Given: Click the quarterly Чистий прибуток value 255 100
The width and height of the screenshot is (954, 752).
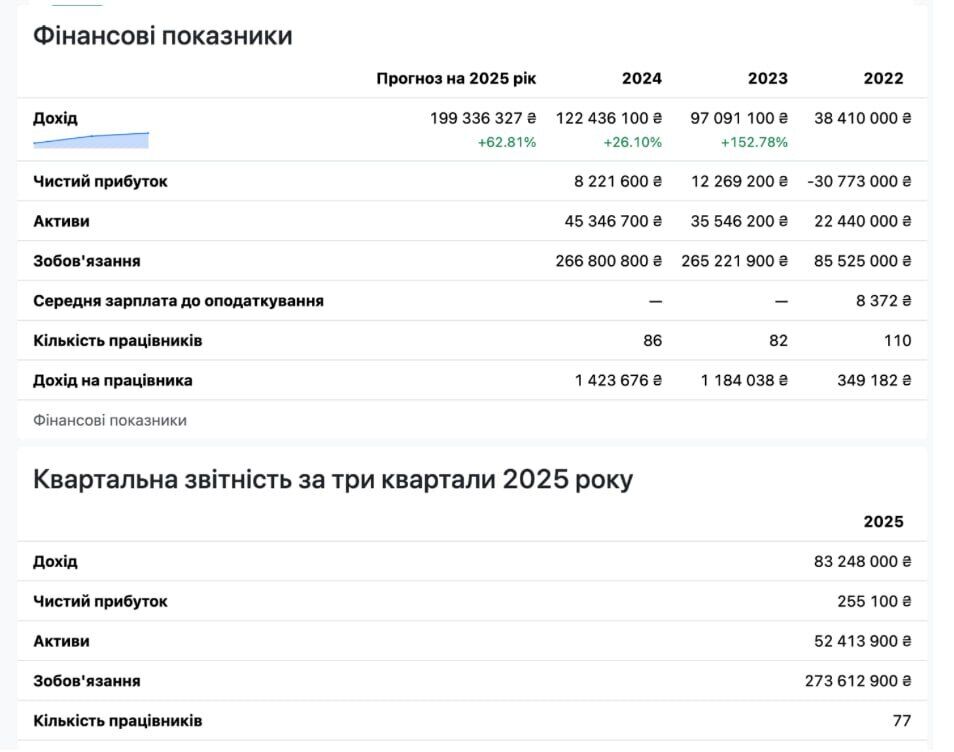Looking at the screenshot, I should click(x=874, y=600).
